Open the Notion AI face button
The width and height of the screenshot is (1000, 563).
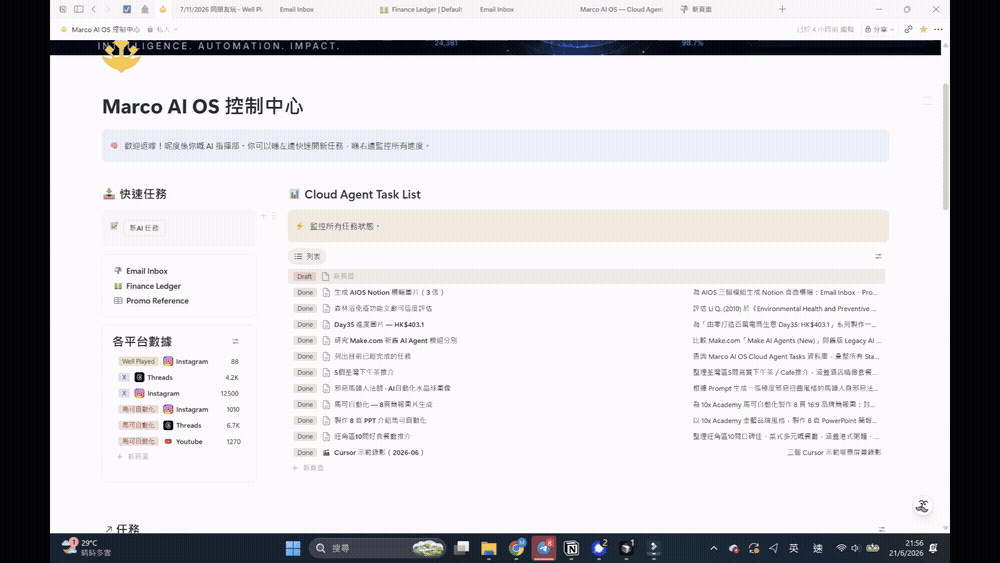(x=922, y=506)
